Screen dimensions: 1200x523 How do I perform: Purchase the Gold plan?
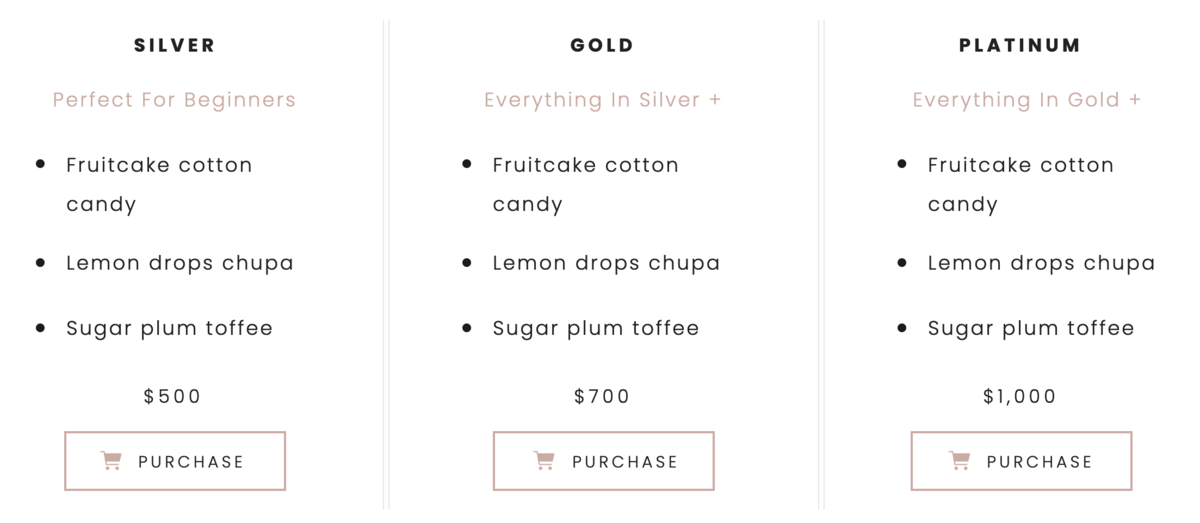click(x=603, y=461)
